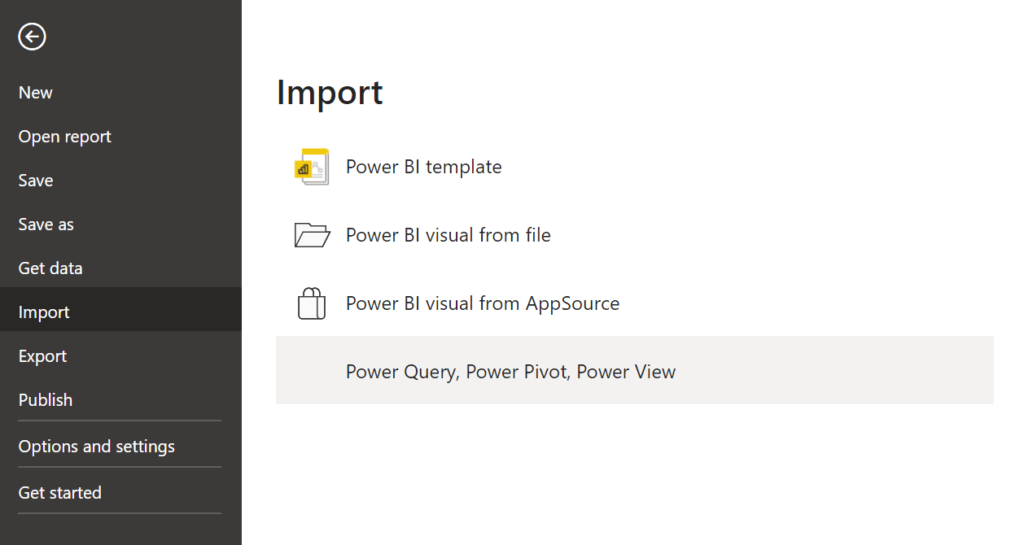
Task: Select New in the sidebar
Action: point(36,93)
